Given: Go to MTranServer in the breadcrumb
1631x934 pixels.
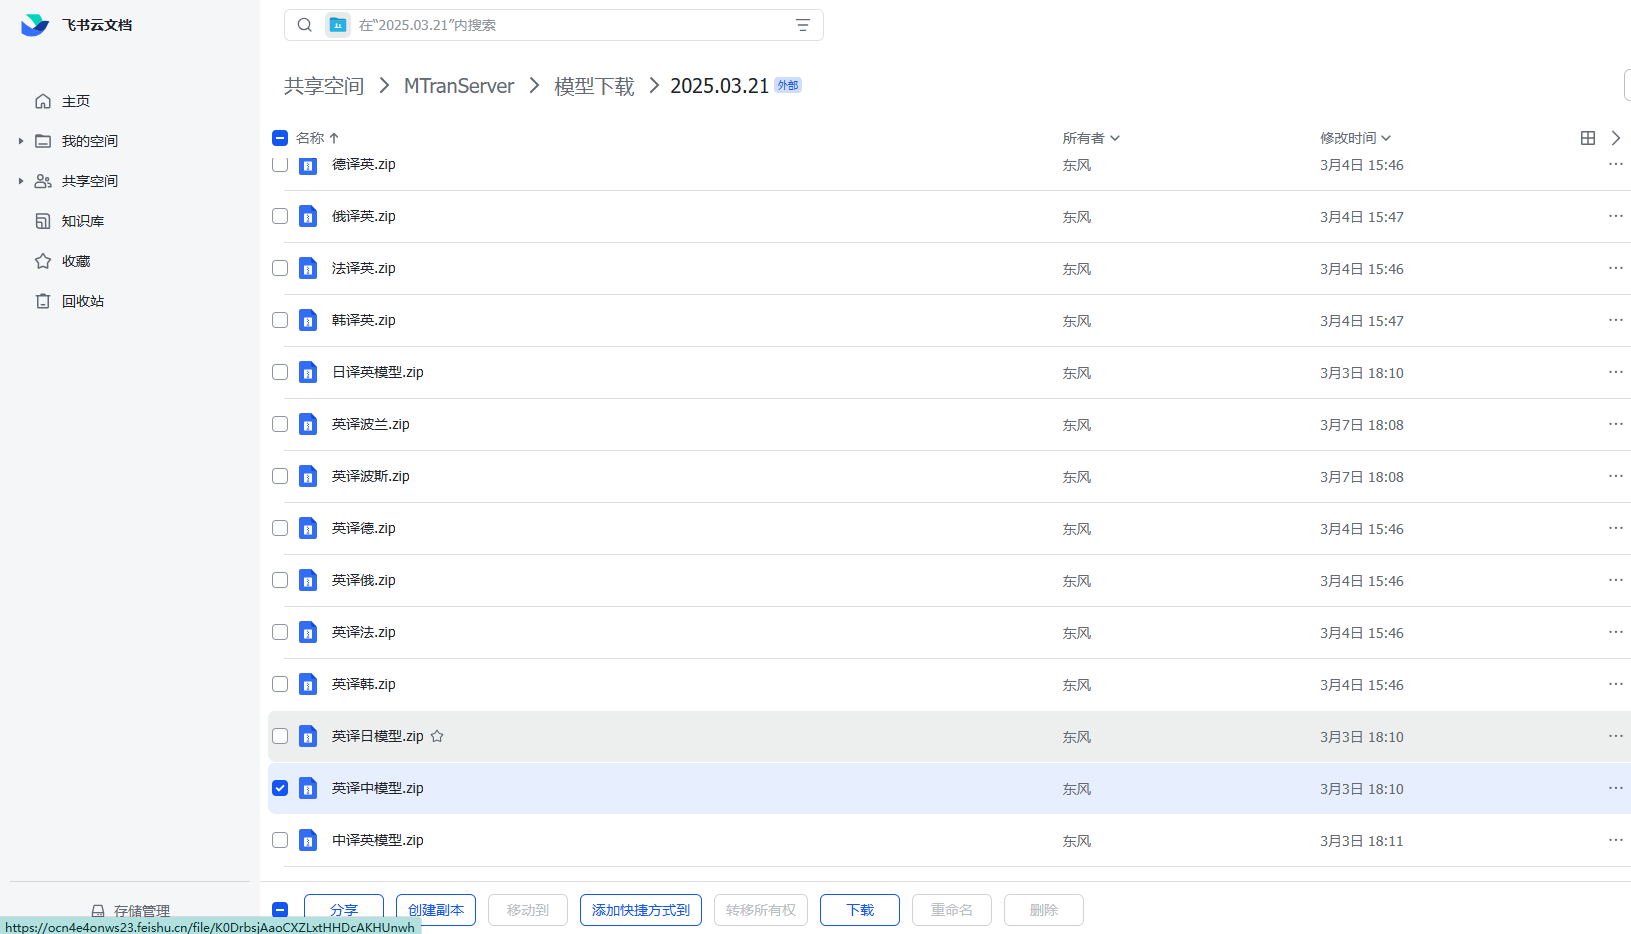Looking at the screenshot, I should coord(459,86).
